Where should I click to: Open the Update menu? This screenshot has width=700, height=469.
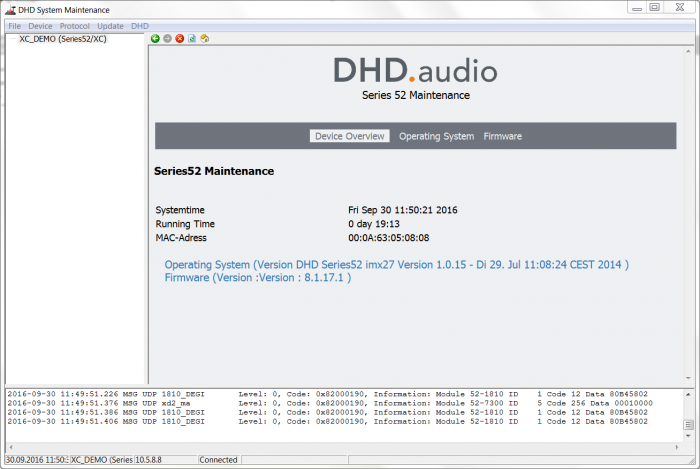[x=110, y=26]
